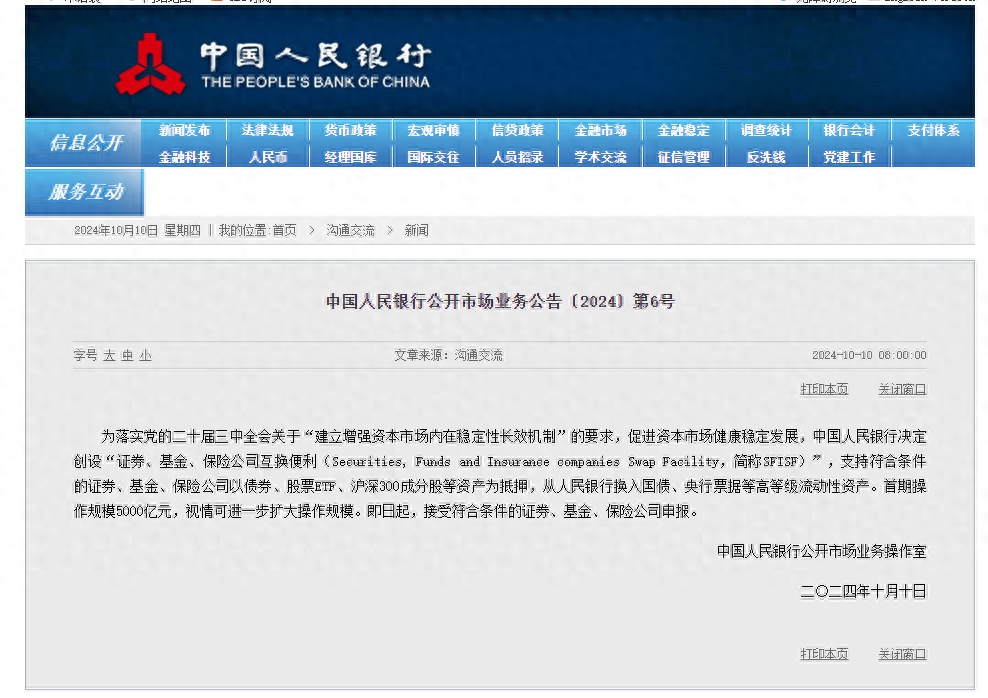The image size is (988, 698).
Task: Go to 首页 homepage via breadcrumb
Action: pyautogui.click(x=288, y=230)
